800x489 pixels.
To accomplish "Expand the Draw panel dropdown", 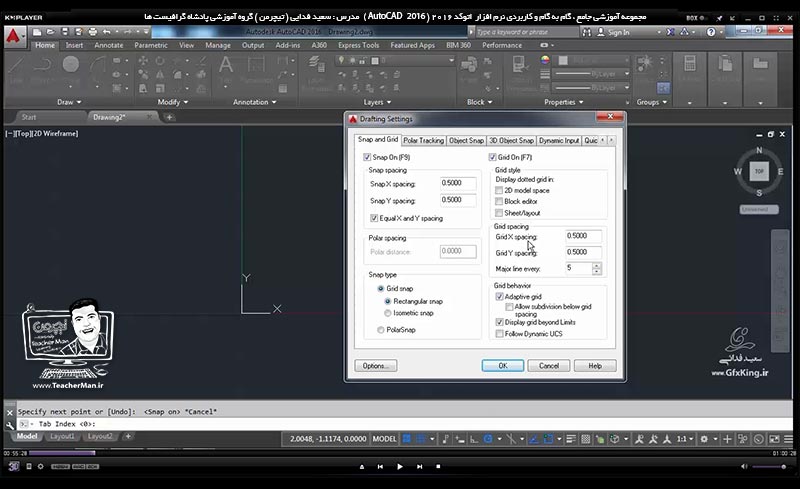I will click(69, 102).
